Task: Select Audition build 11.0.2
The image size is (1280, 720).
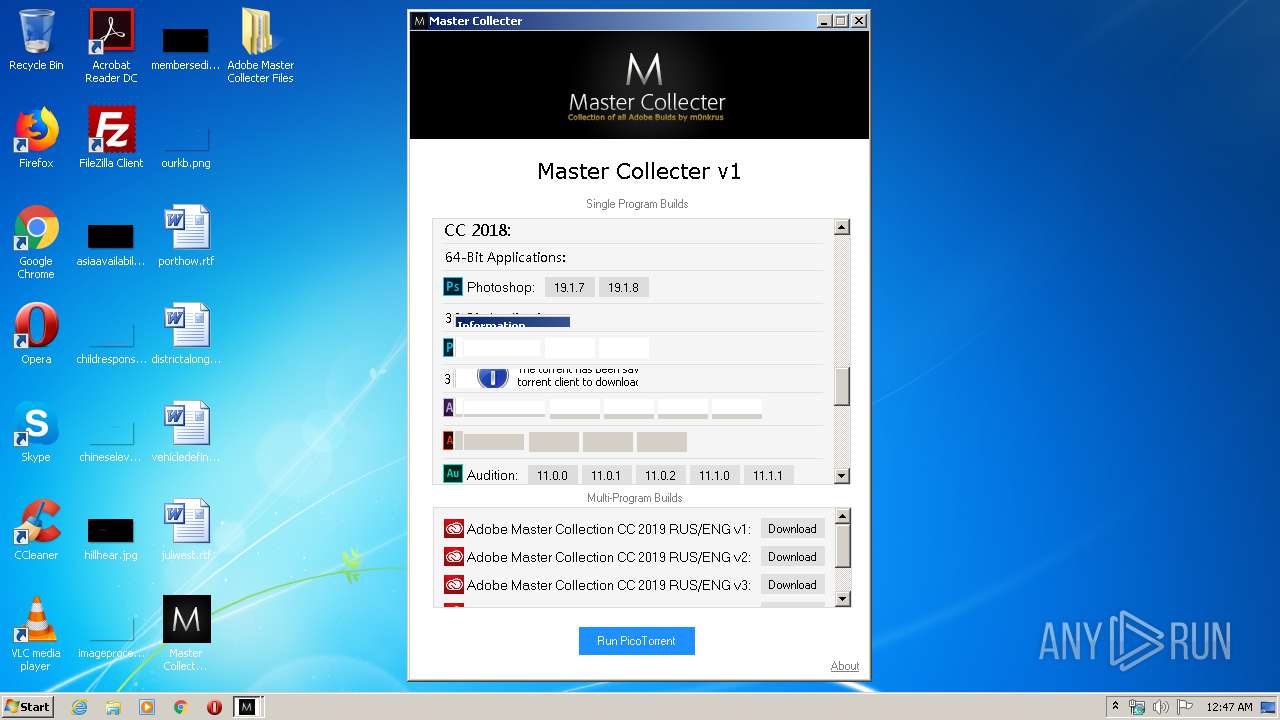Action: coord(660,475)
